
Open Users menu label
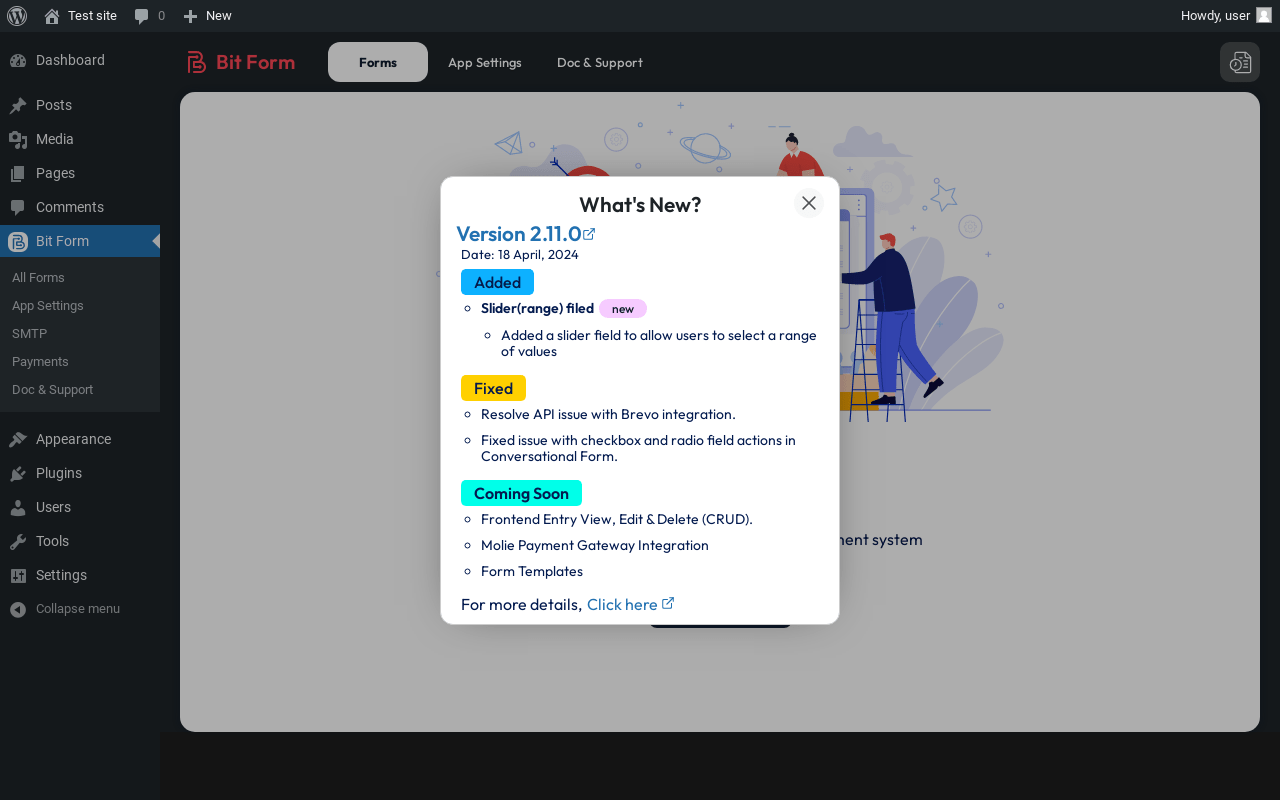[x=54, y=507]
